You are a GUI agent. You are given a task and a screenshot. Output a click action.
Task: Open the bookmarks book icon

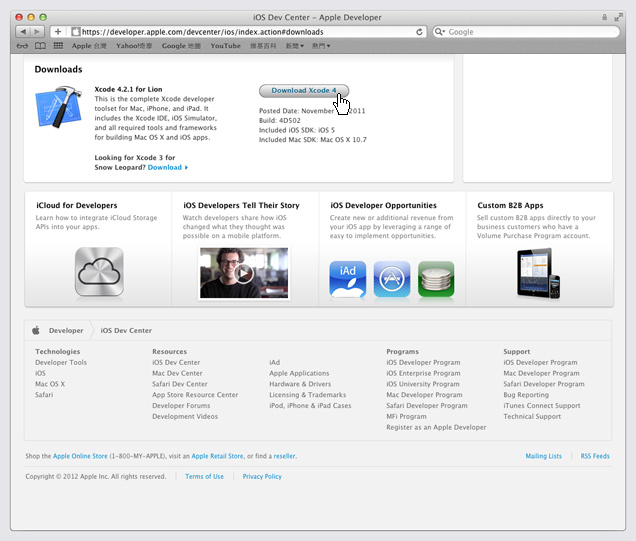[x=40, y=46]
